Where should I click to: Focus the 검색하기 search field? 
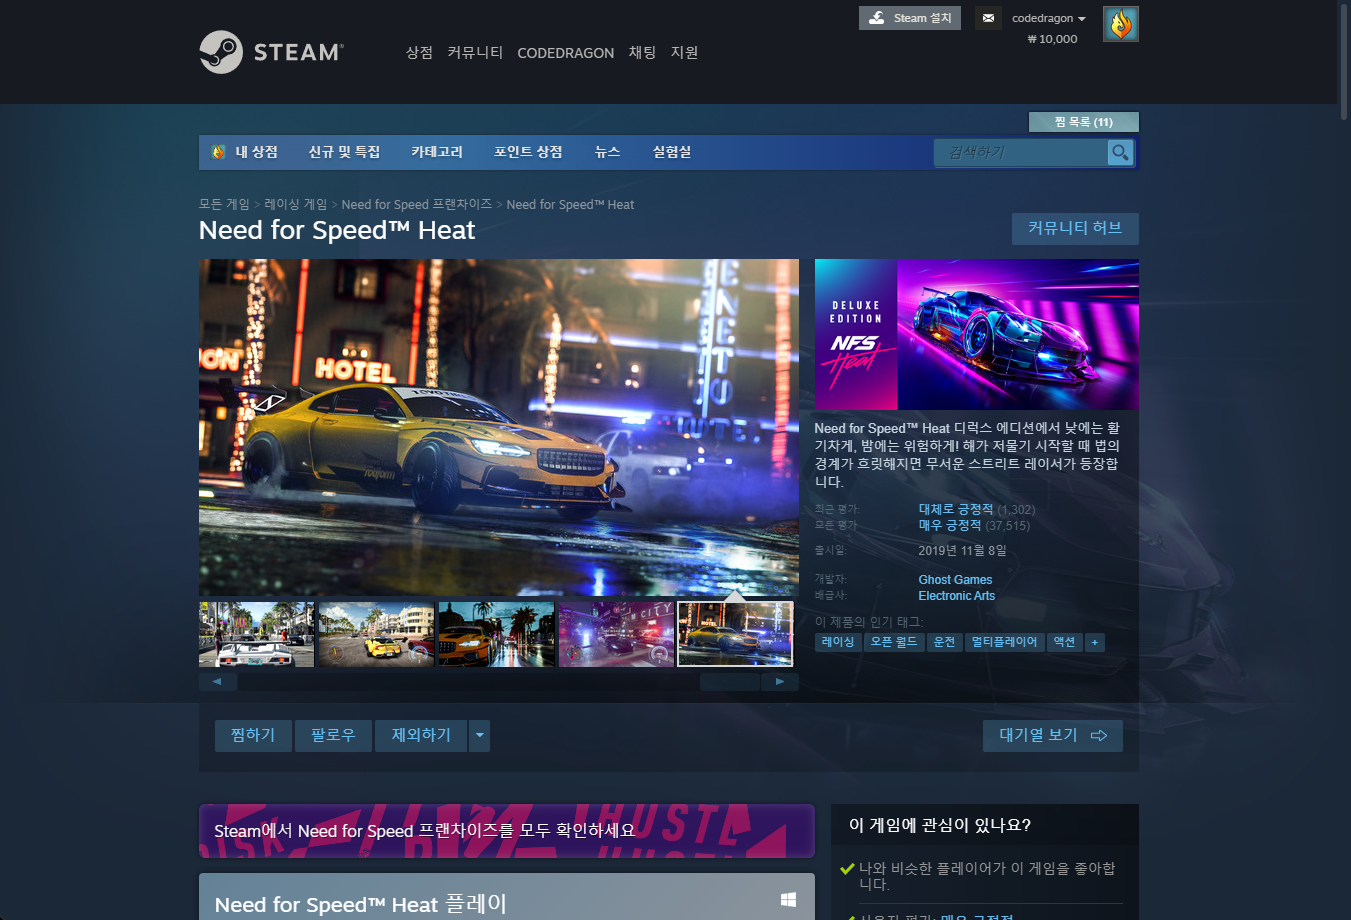coord(1021,153)
